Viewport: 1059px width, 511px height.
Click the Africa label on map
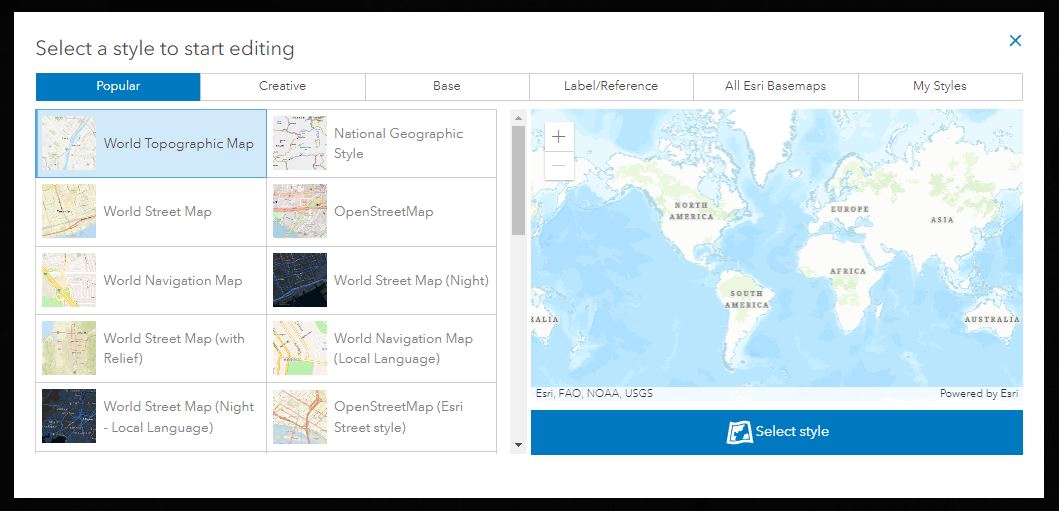[x=848, y=271]
